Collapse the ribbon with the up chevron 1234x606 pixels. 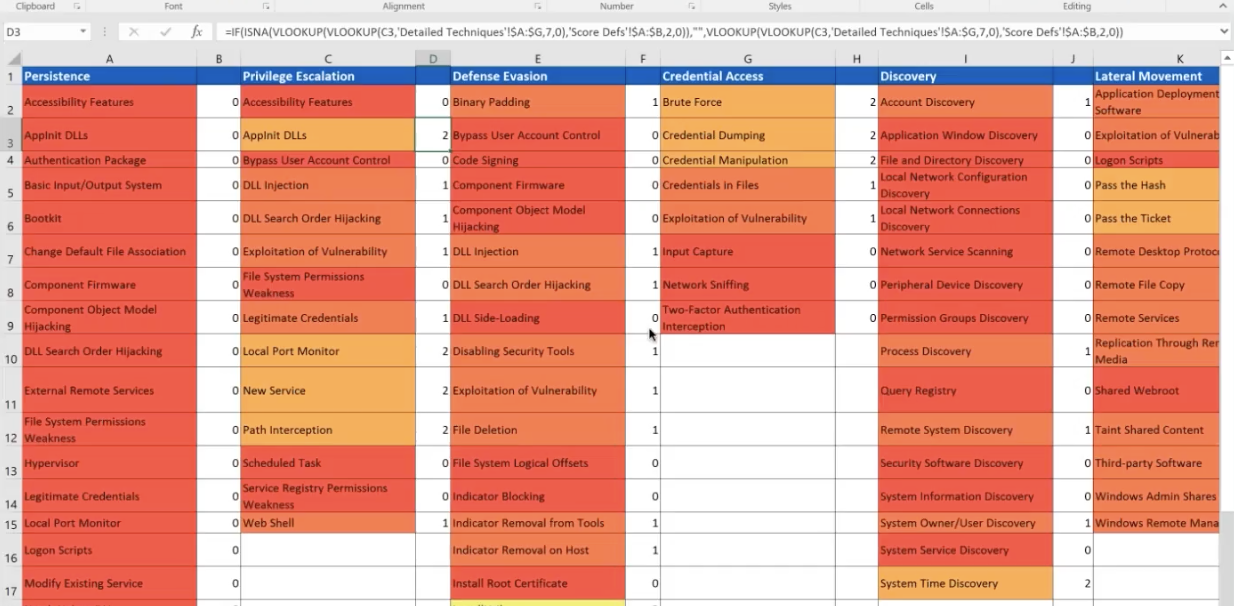(1222, 7)
